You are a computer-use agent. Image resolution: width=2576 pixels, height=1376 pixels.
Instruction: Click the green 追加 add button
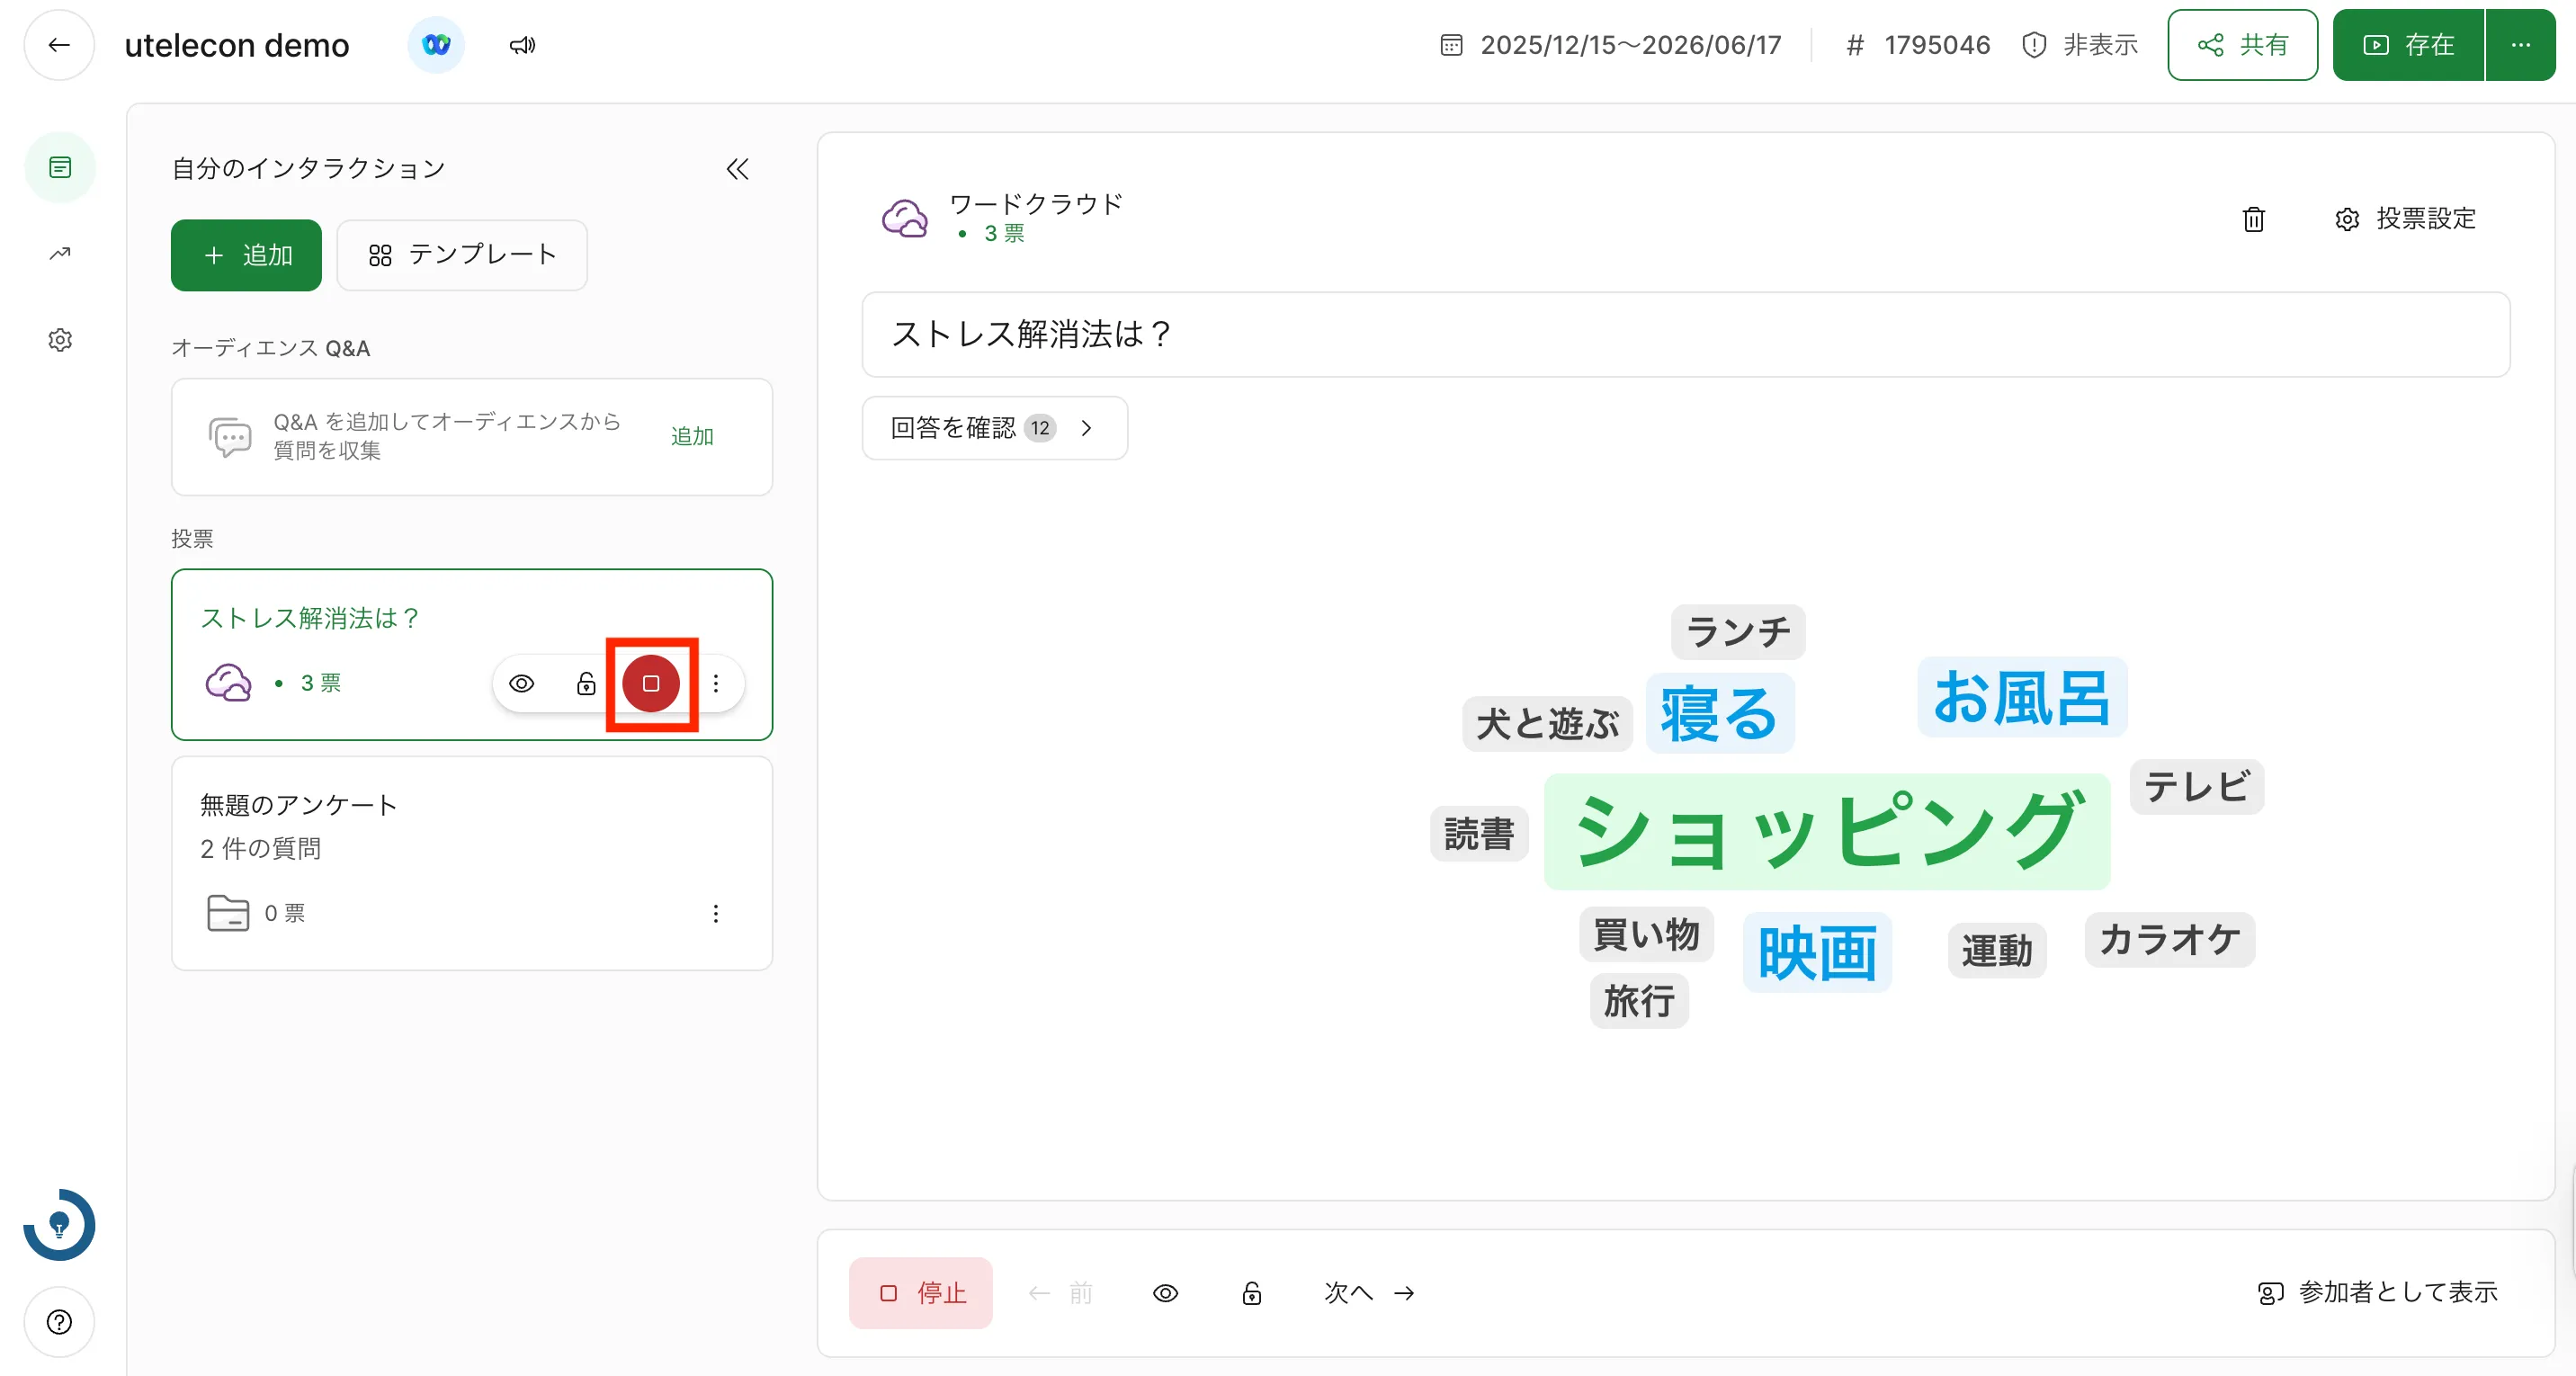246,255
